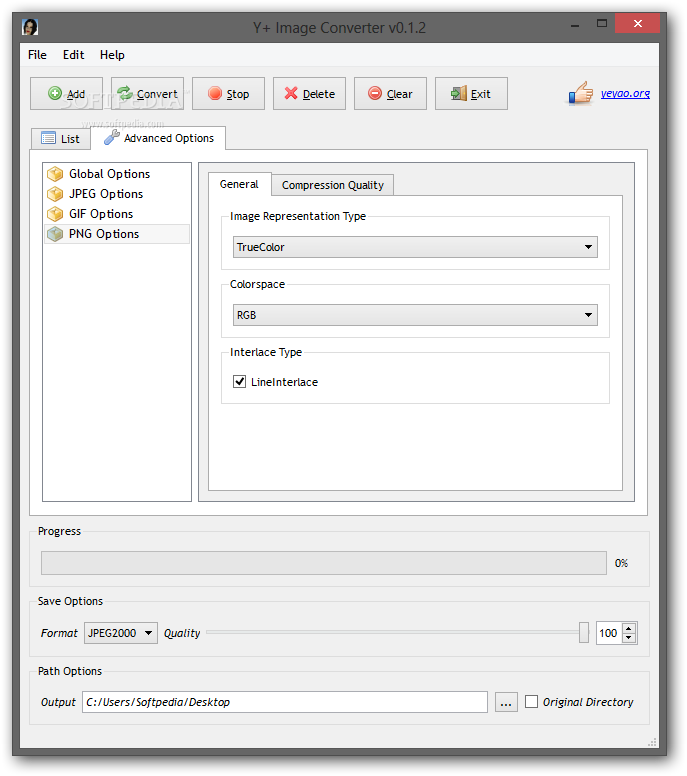This screenshot has height=776, width=687.
Task: Click the Stop button's red circle icon
Action: point(215,93)
